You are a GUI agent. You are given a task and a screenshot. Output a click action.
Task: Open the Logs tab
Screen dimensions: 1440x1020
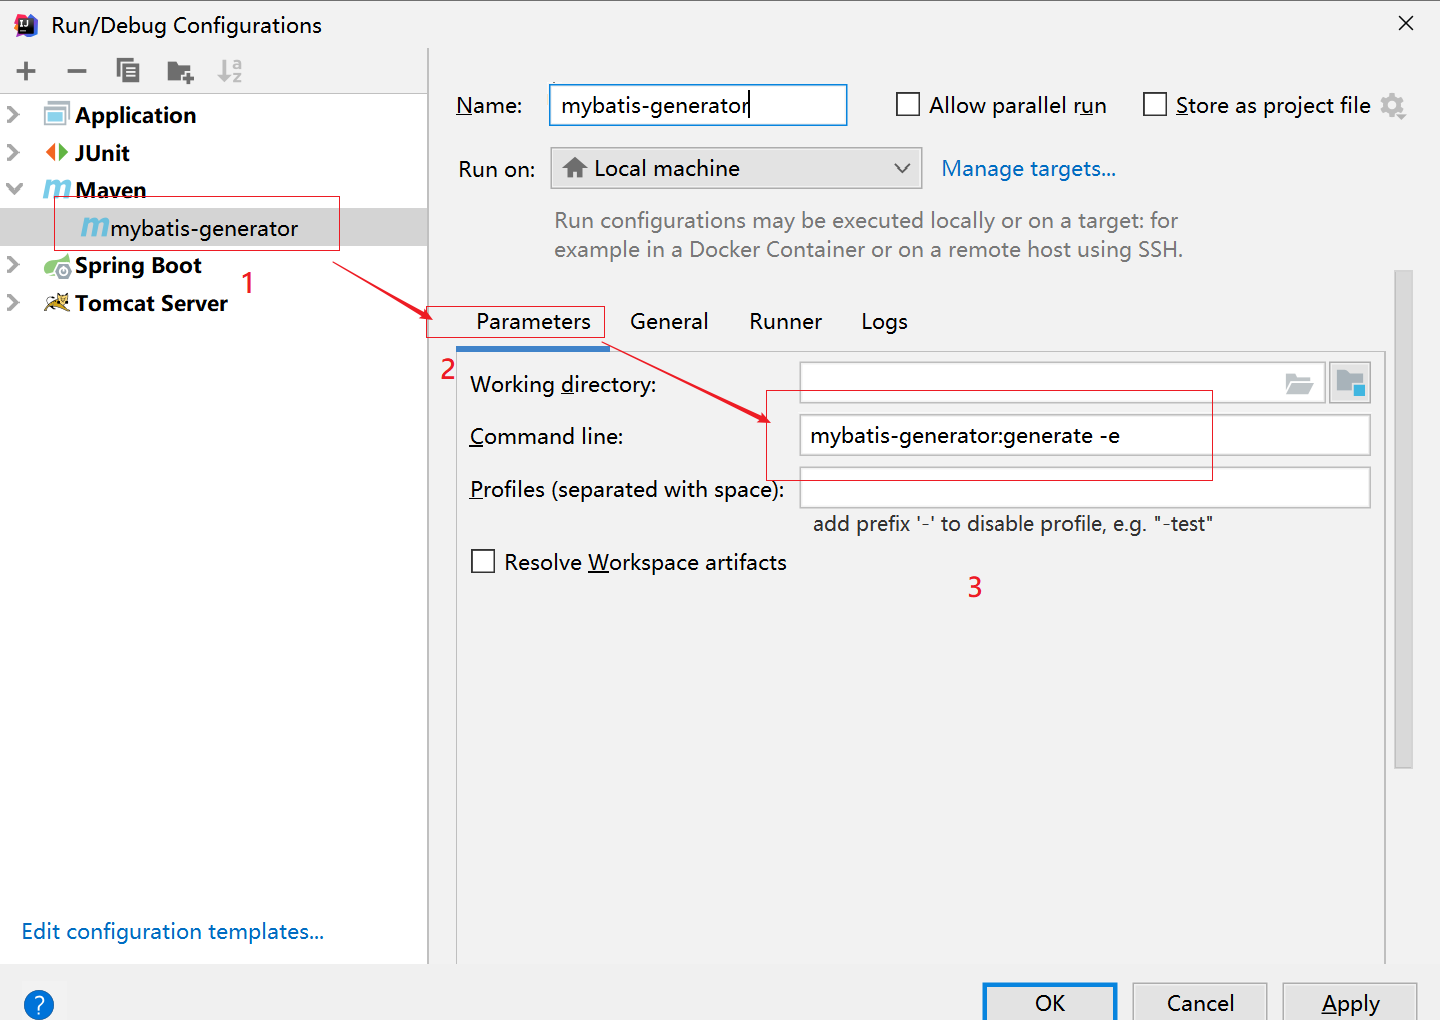click(x=885, y=322)
